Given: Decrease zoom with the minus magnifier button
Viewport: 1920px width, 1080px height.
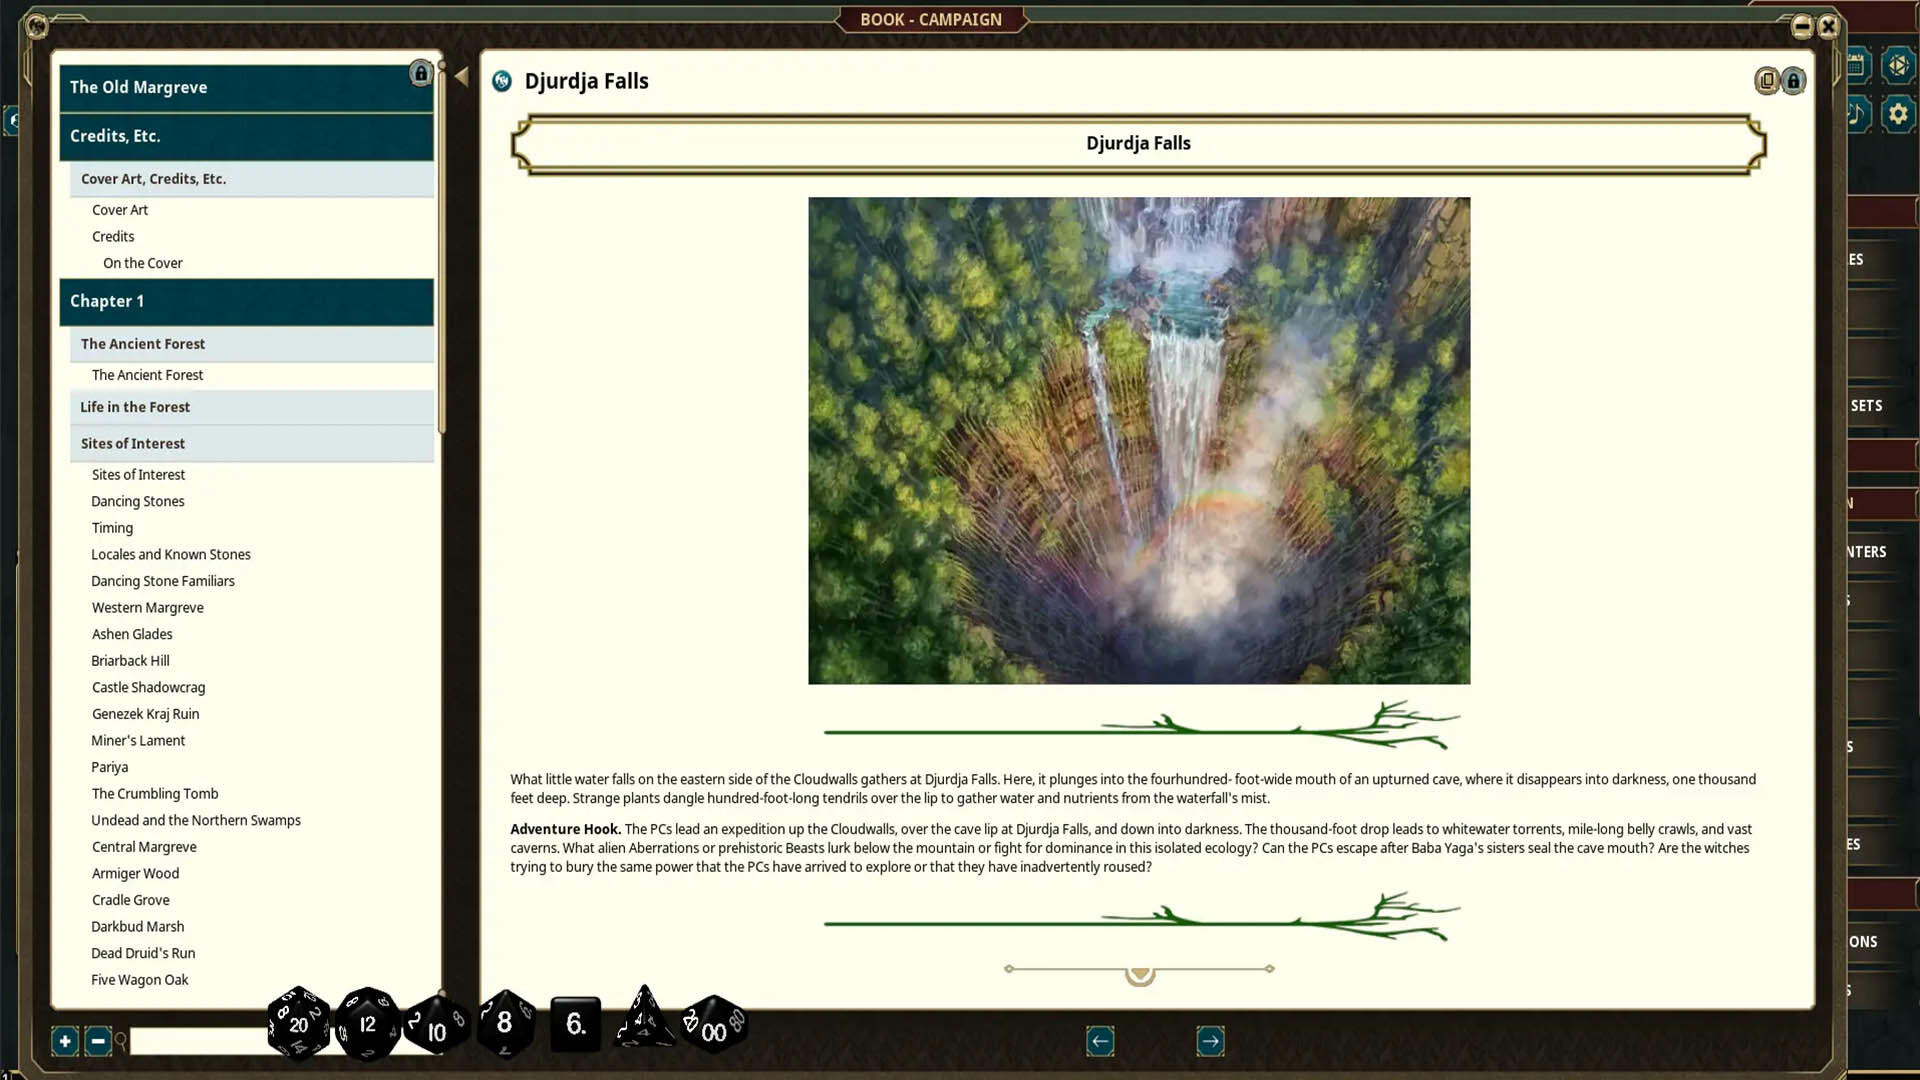Looking at the screenshot, I should click(x=97, y=1041).
